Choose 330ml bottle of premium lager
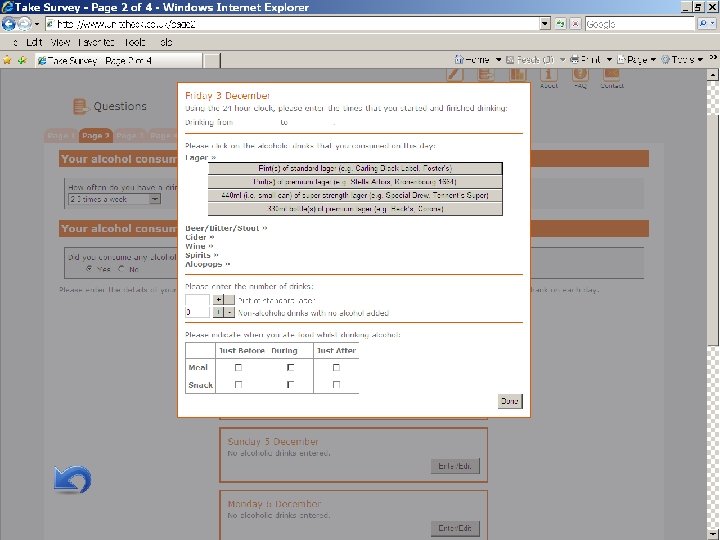 click(x=355, y=208)
